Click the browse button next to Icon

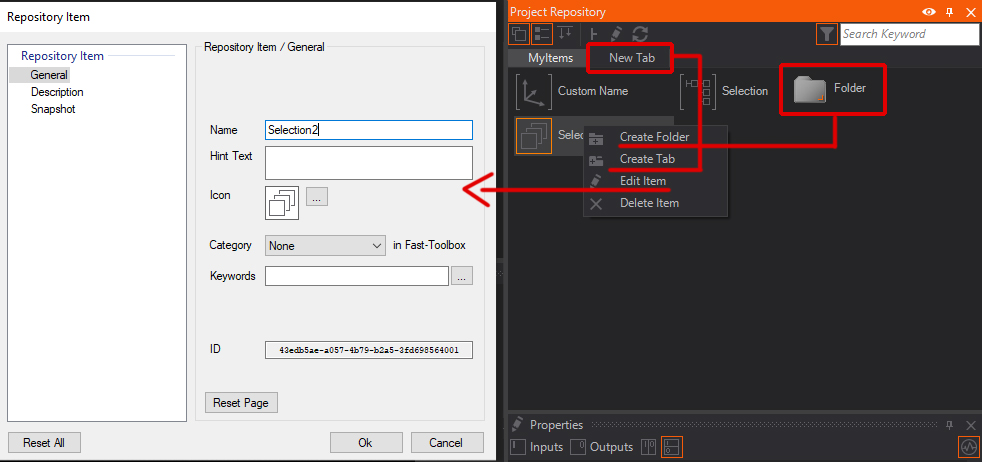click(x=316, y=197)
